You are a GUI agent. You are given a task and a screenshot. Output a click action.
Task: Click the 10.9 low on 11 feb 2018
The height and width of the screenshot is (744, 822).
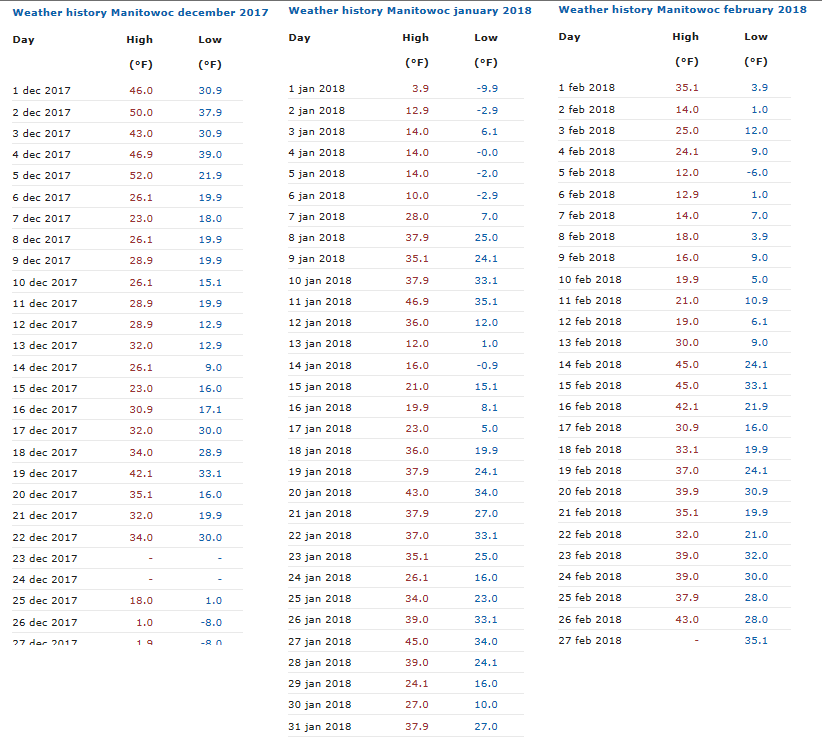pos(756,300)
